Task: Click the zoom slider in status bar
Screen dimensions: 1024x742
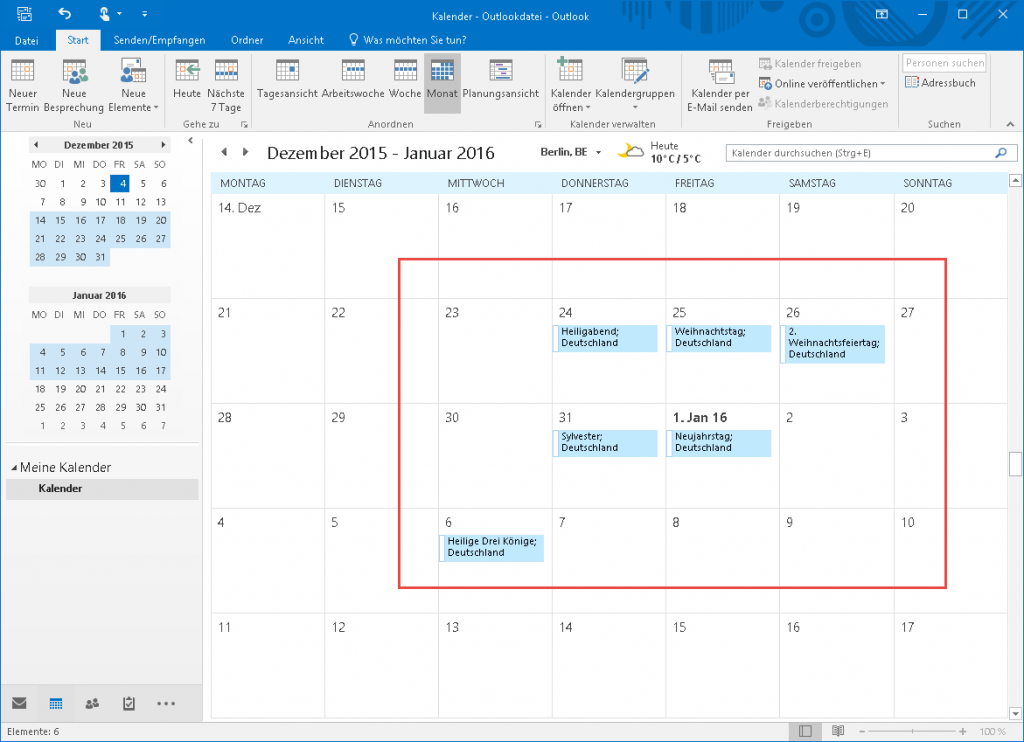Action: [917, 731]
